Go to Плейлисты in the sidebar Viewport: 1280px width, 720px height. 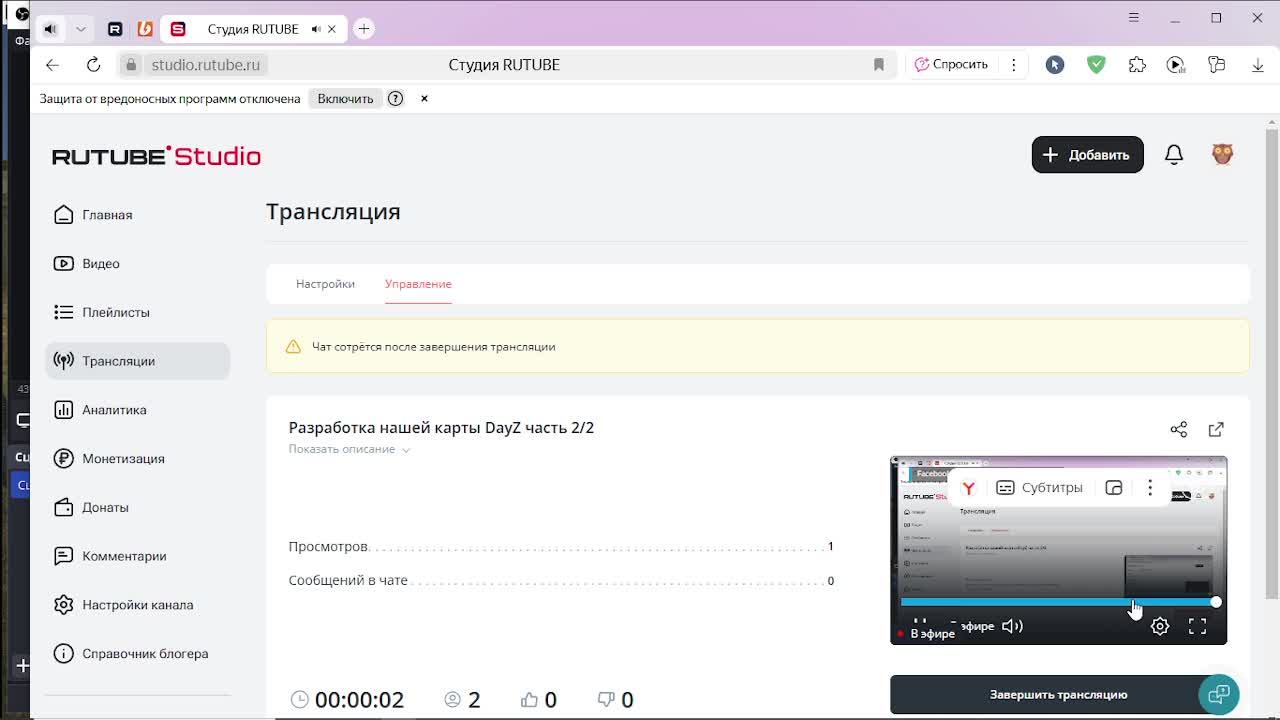[x=102, y=312]
